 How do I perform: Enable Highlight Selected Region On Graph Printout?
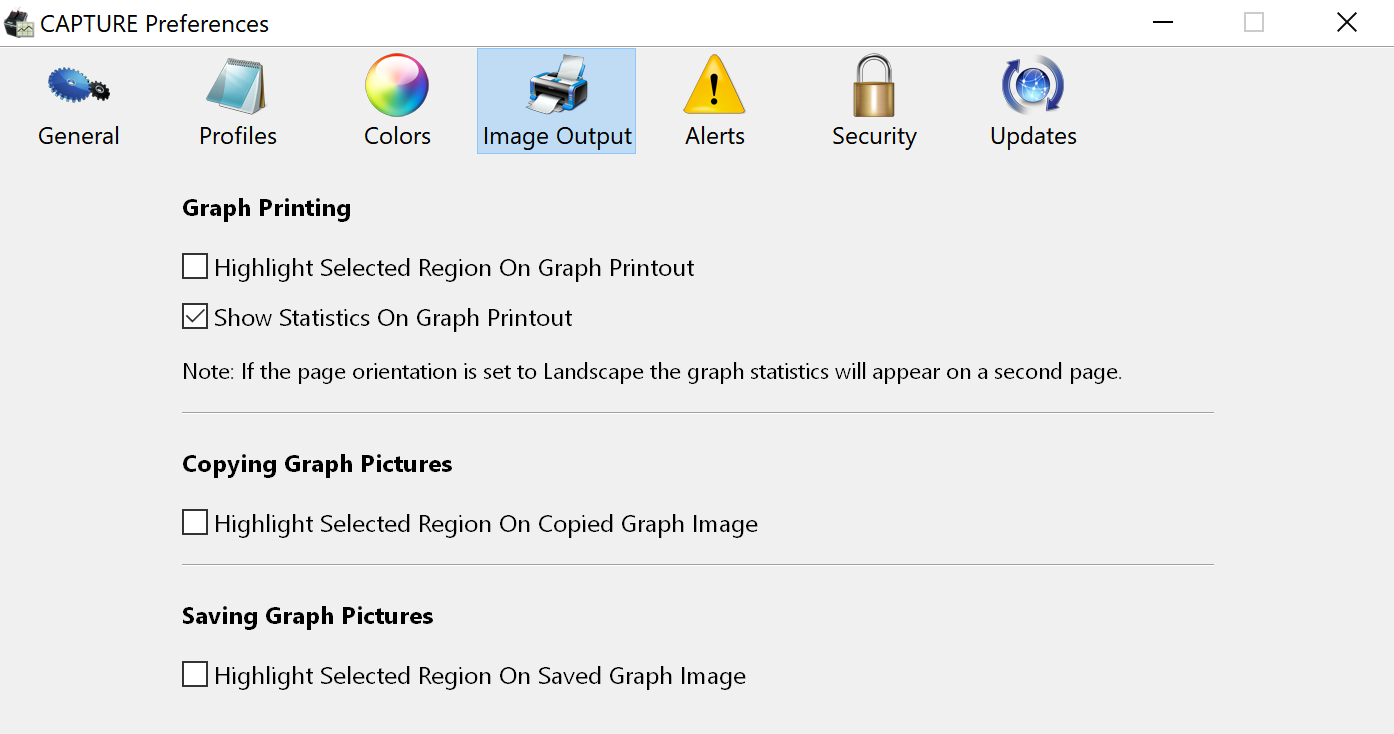[195, 267]
